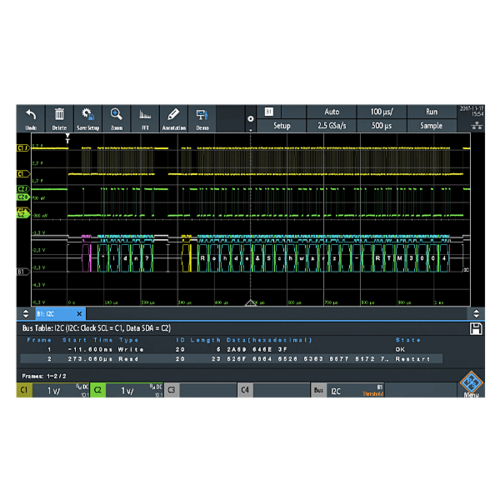
Task: Toggle the C2 channel button
Action: coord(98,390)
